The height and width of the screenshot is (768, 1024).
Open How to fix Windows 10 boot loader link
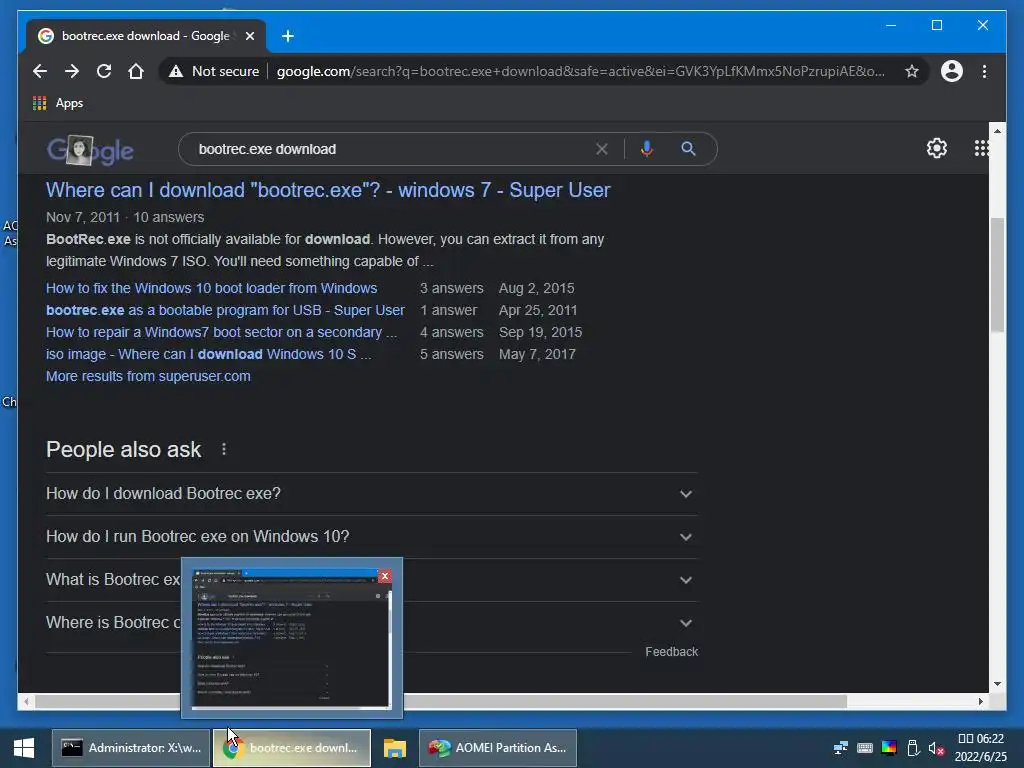(x=212, y=288)
